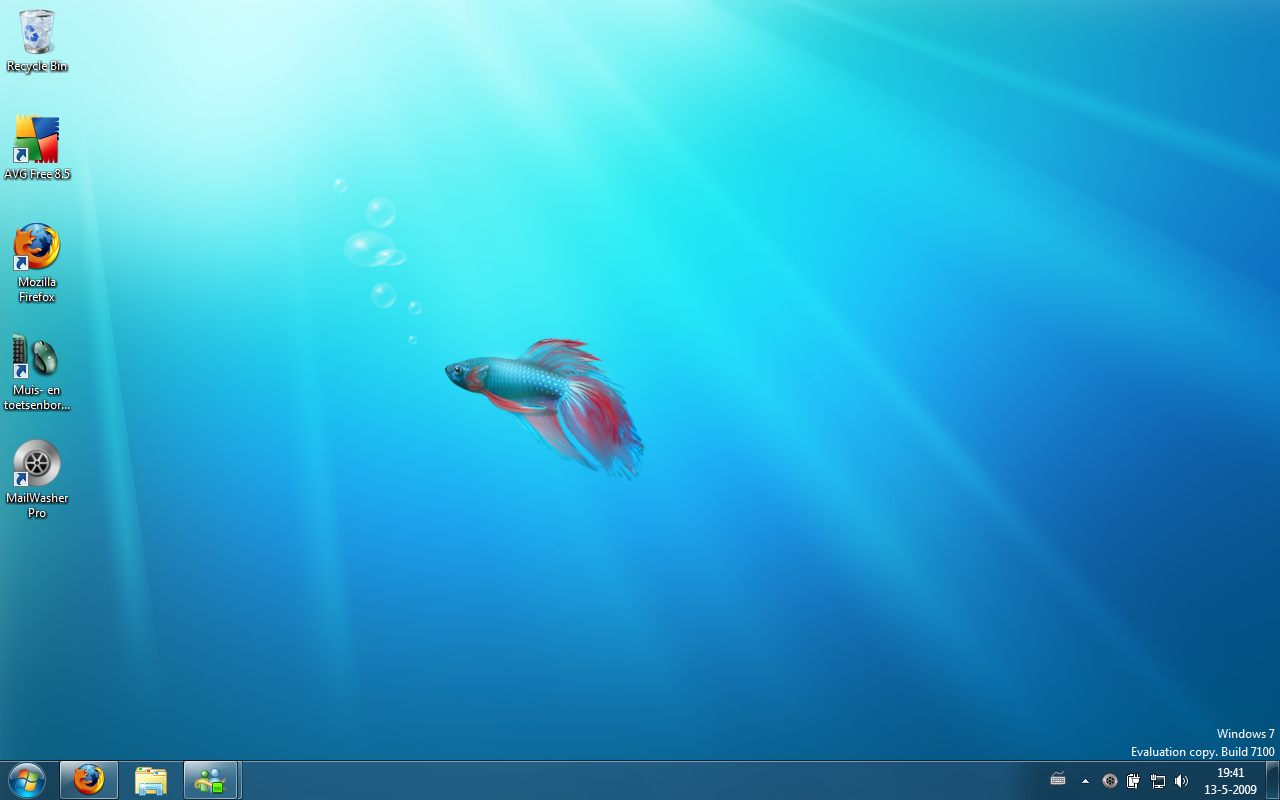Click the on-screen keyboard tray icon
This screenshot has width=1280, height=800.
(x=1058, y=780)
